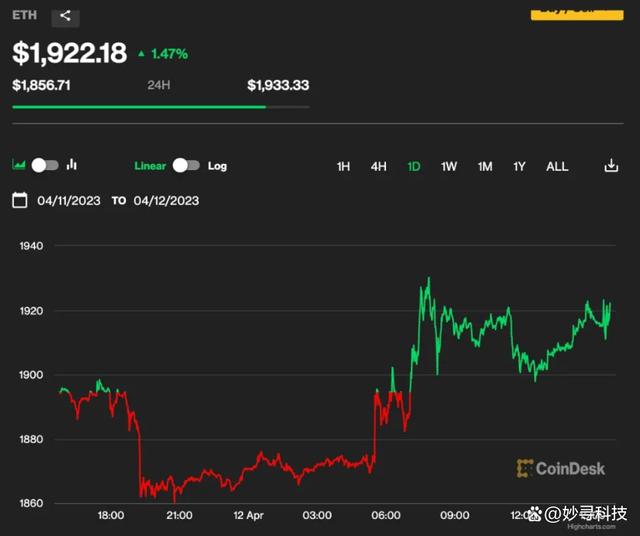Select the candlestick chart icon
Viewport: 640px width, 536px height.
[72, 165]
